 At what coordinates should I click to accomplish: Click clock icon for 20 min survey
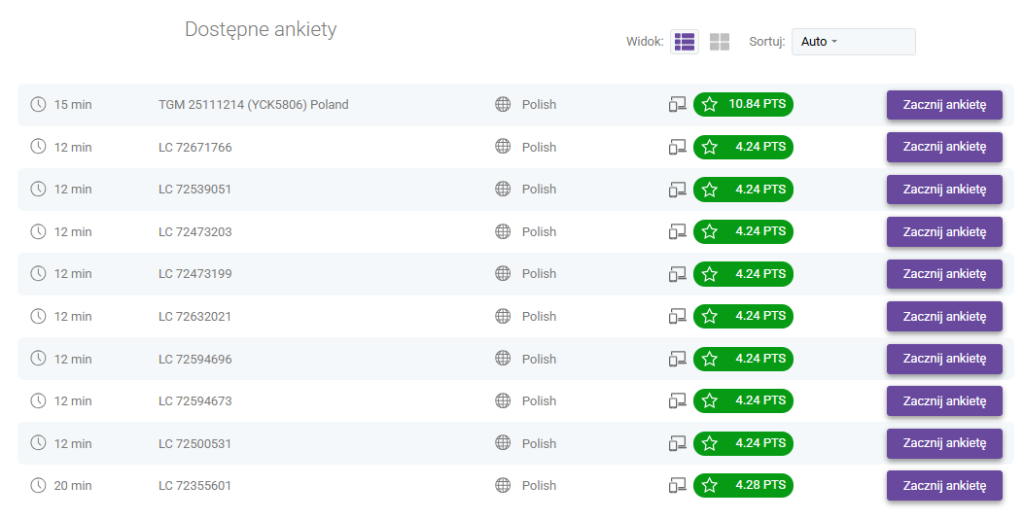[x=38, y=486]
